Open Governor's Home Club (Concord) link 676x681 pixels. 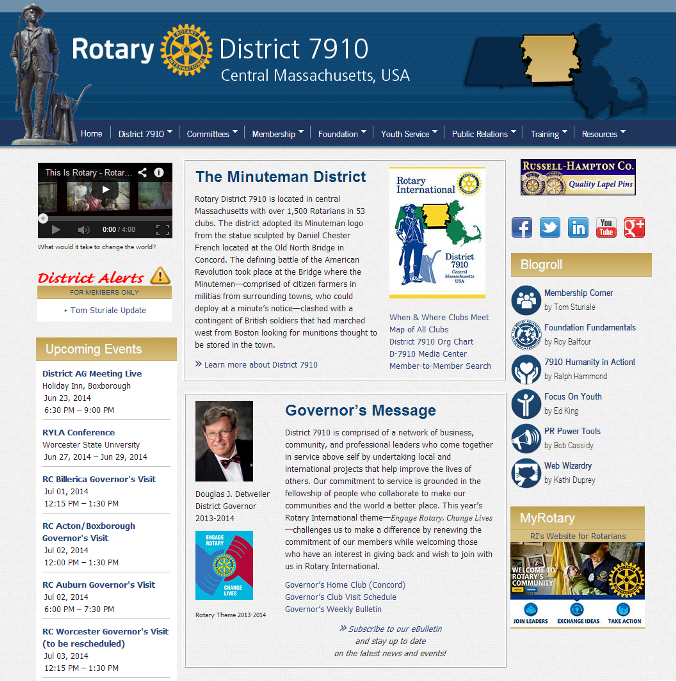(x=345, y=585)
